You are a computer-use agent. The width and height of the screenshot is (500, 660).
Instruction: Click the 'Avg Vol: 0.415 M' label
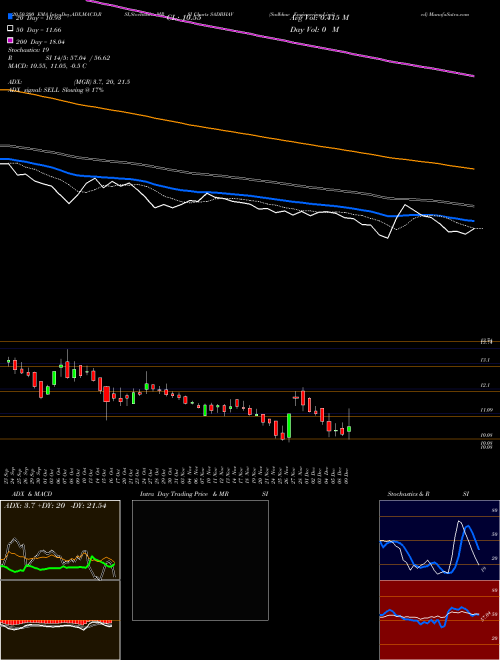click(x=319, y=18)
